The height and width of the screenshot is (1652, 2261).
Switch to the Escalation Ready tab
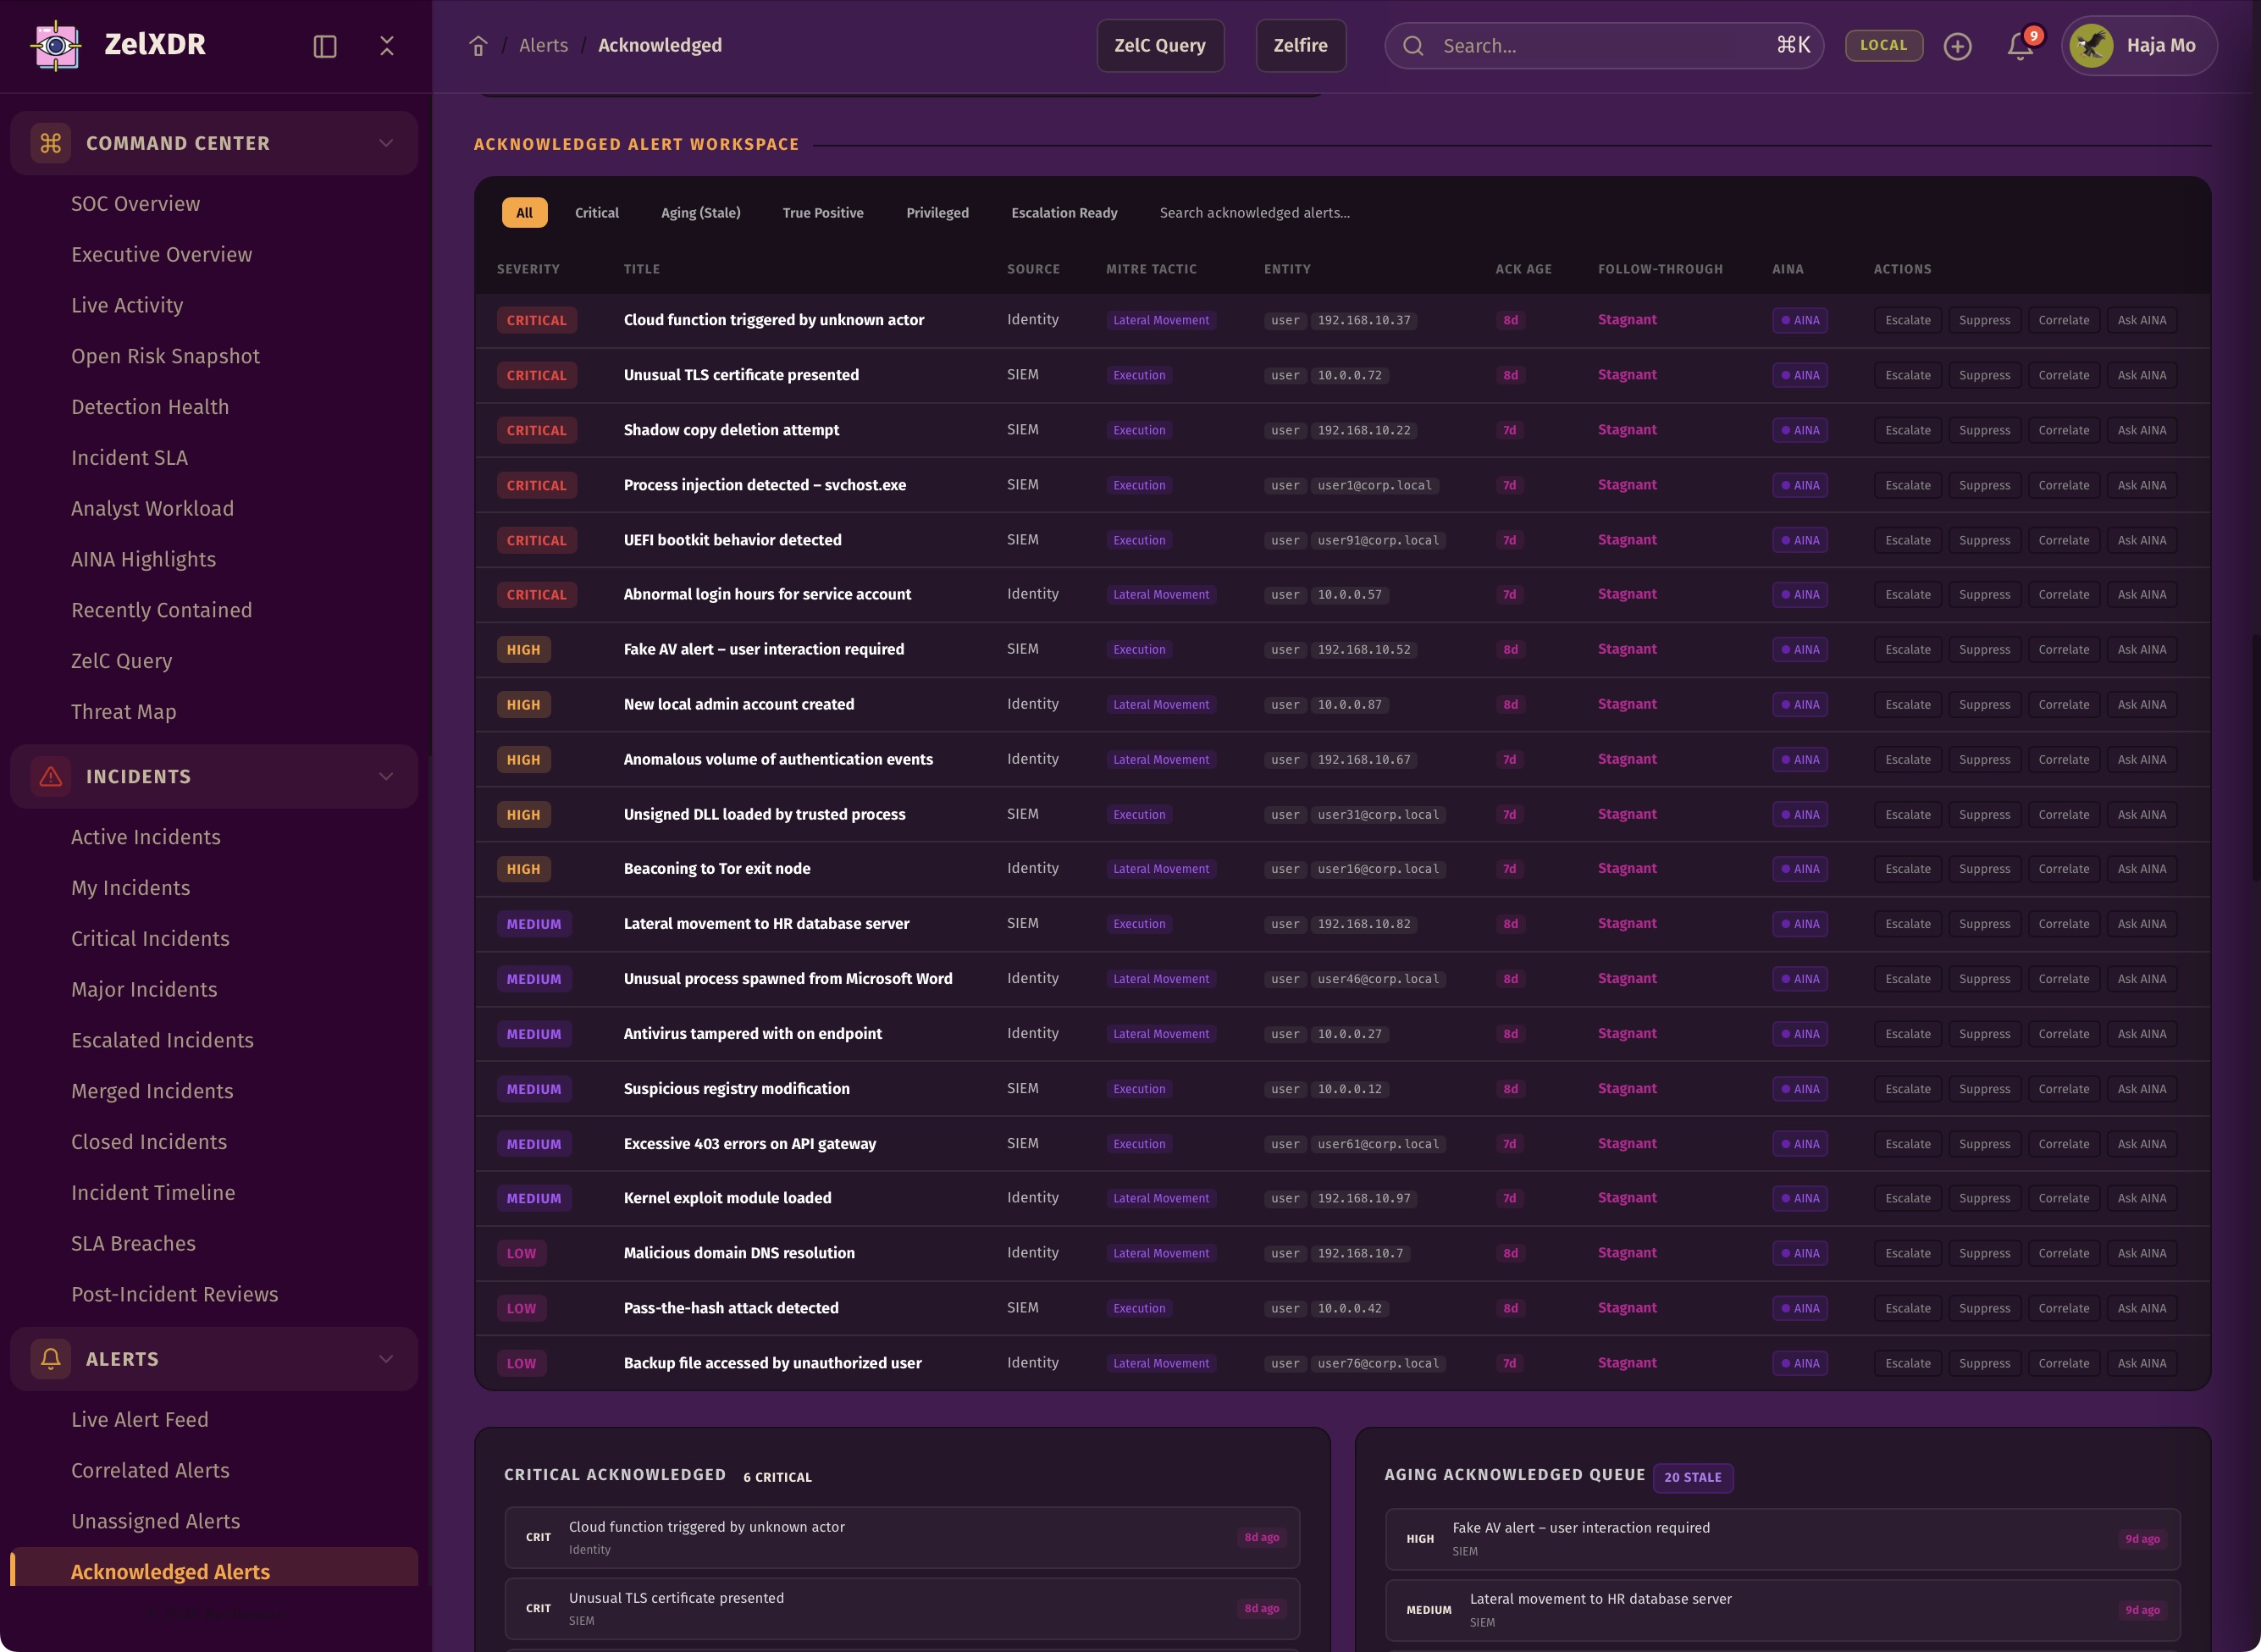pyautogui.click(x=1064, y=213)
